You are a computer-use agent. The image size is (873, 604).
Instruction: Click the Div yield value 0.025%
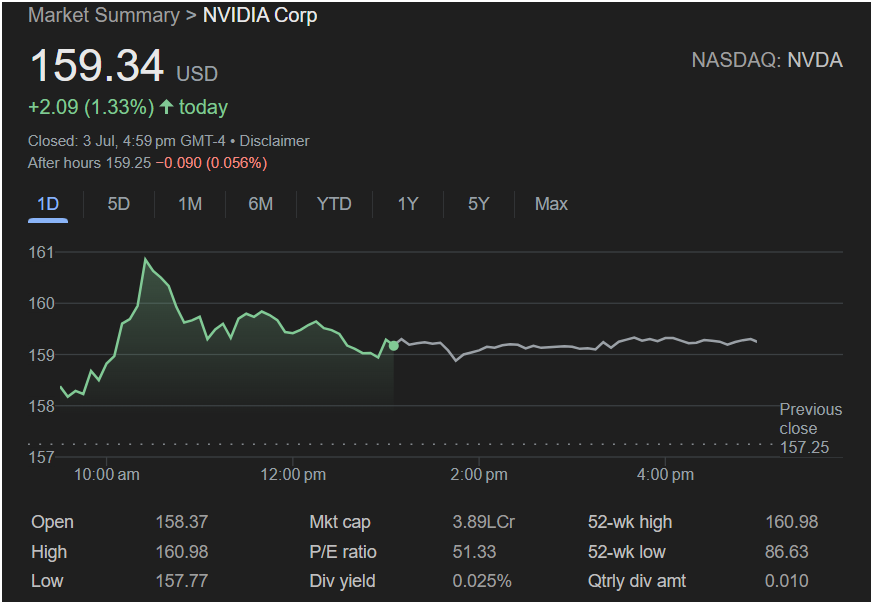click(482, 581)
